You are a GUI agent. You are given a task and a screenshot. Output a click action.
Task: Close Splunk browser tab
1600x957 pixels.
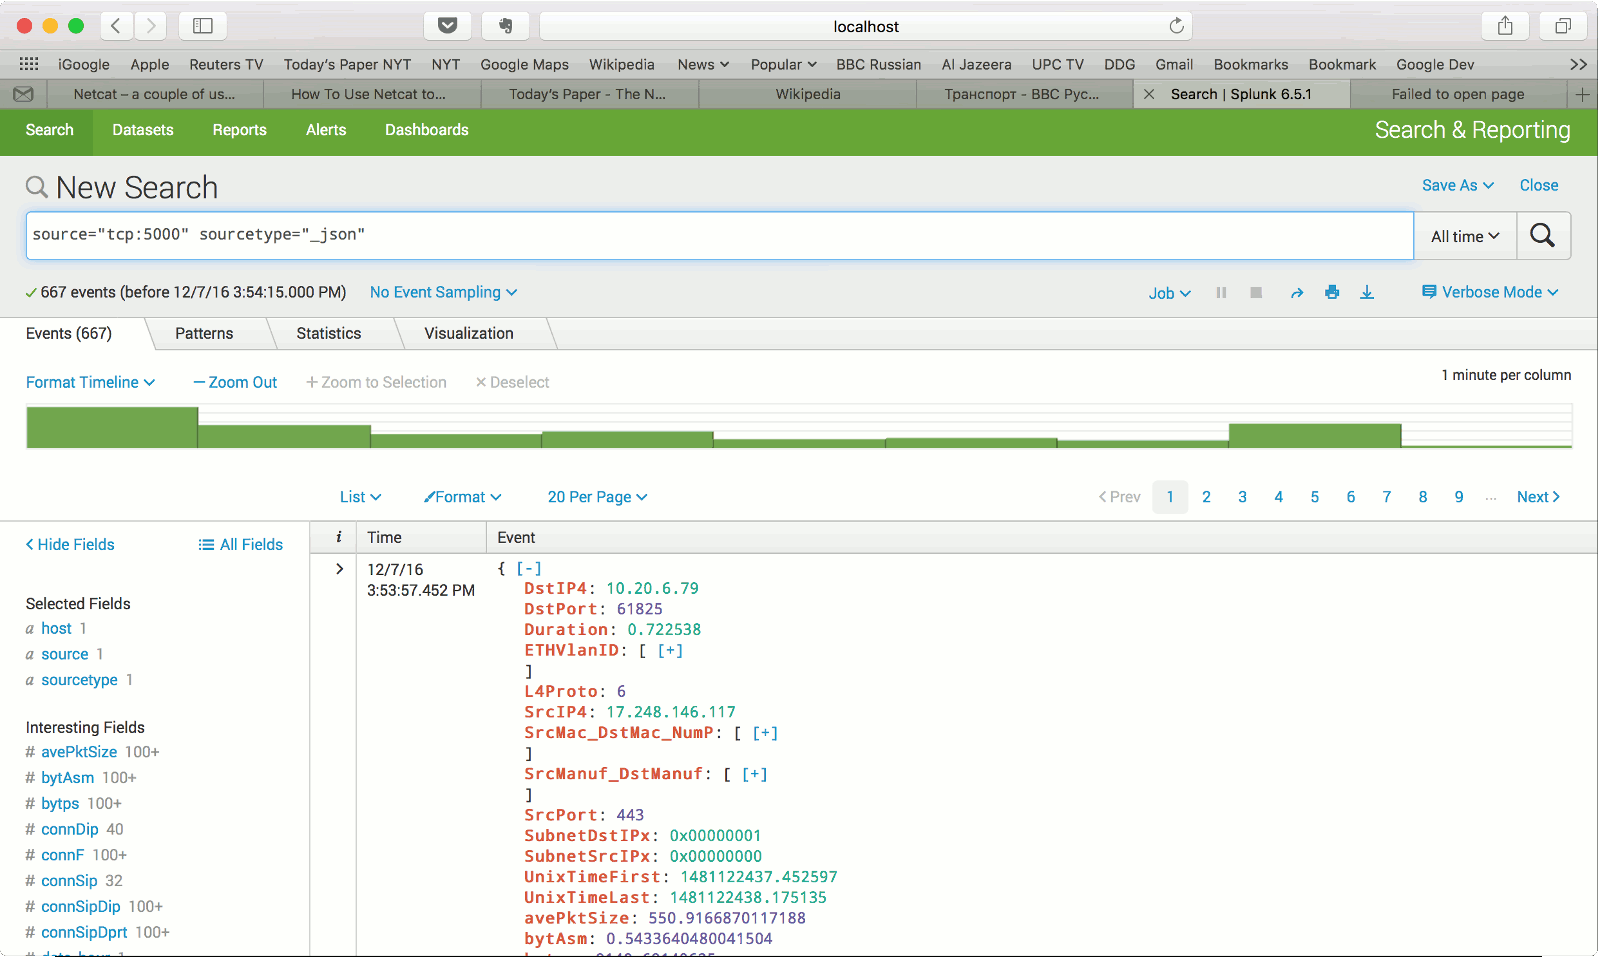[1150, 94]
